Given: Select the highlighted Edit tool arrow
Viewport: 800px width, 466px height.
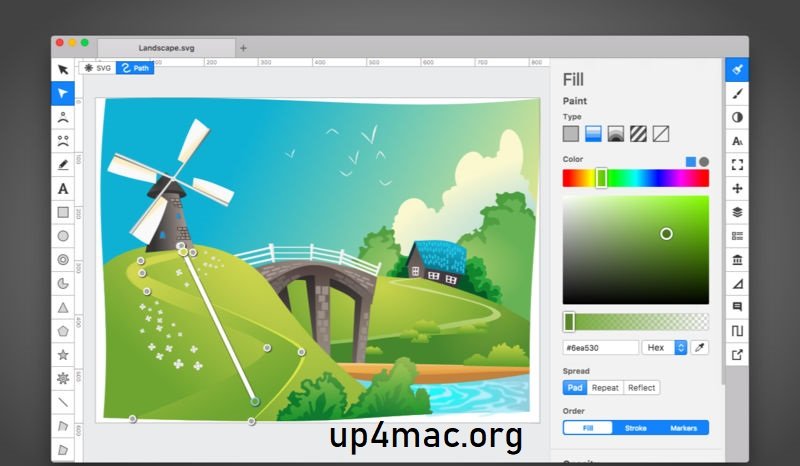Looking at the screenshot, I should click(x=63, y=93).
